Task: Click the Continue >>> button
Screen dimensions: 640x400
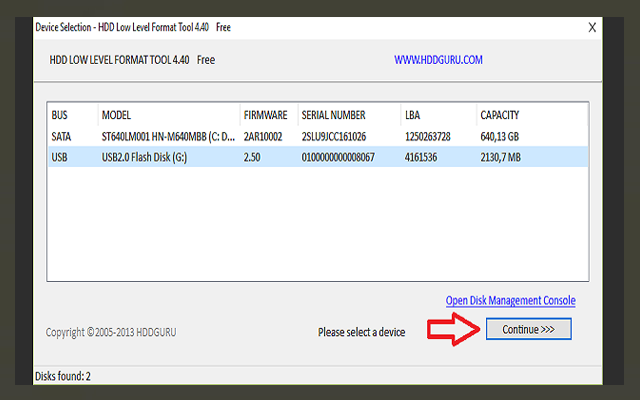Action: pyautogui.click(x=528, y=329)
